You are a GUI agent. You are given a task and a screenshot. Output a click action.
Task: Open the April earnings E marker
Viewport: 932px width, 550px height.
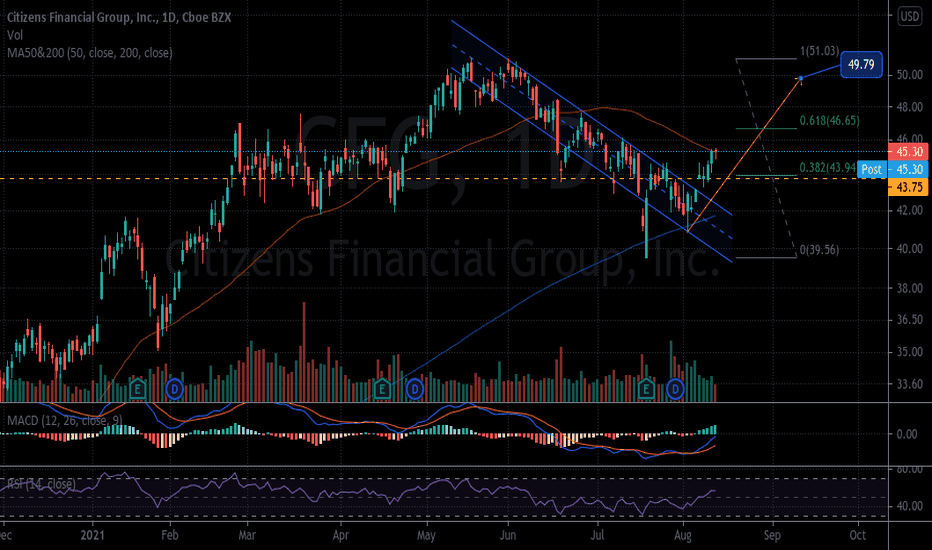(x=382, y=389)
